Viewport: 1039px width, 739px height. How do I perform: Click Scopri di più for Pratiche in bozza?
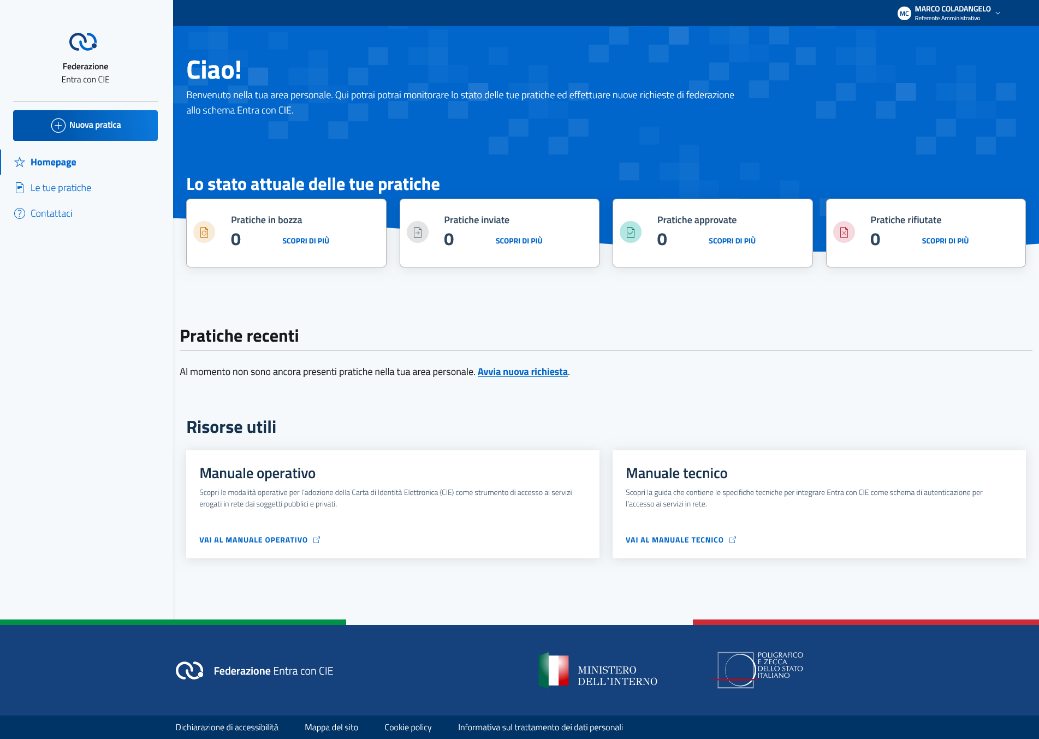pyautogui.click(x=306, y=241)
